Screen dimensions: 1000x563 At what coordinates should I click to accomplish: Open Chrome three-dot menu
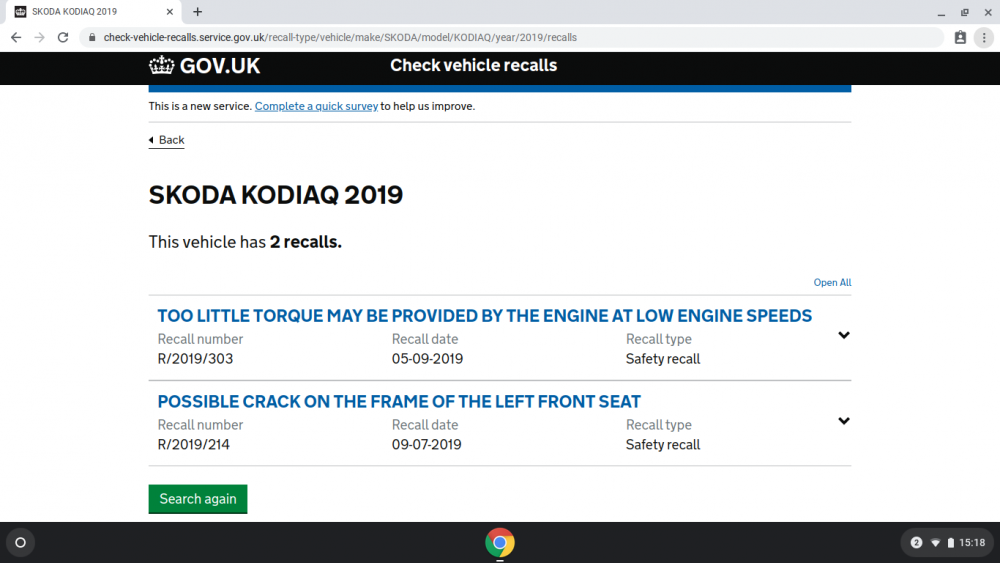click(984, 38)
